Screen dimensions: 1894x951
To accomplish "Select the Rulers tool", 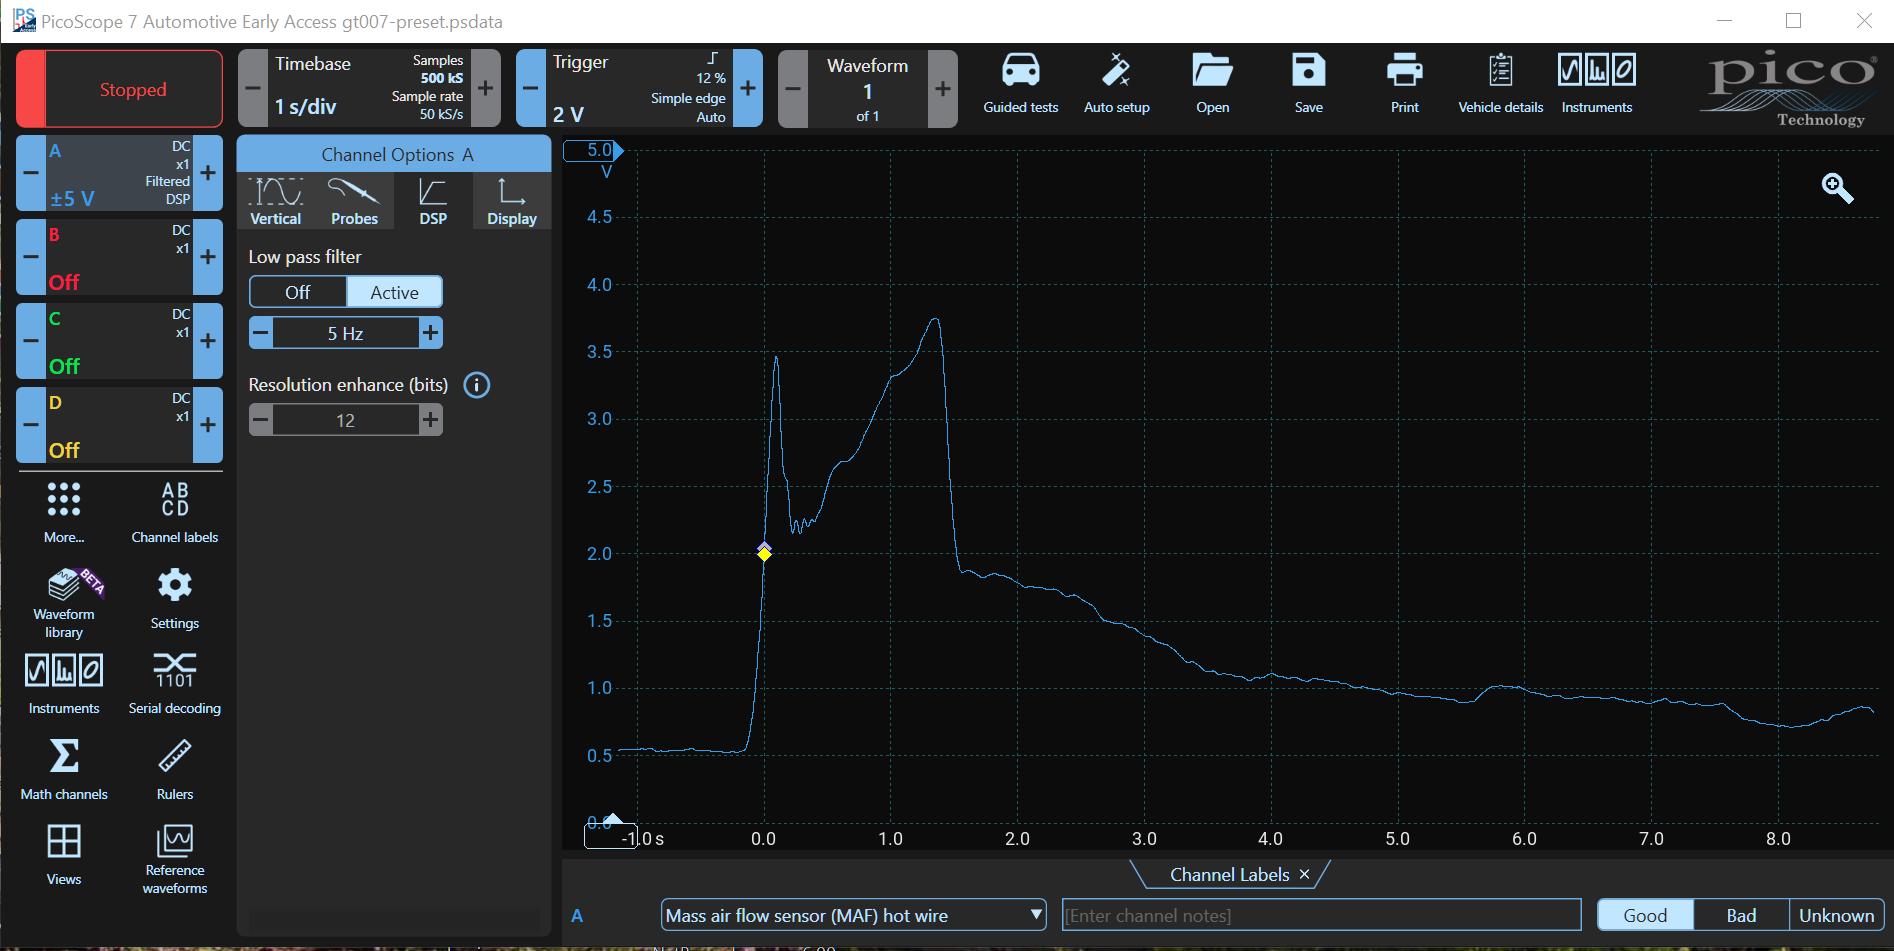I will click(175, 769).
